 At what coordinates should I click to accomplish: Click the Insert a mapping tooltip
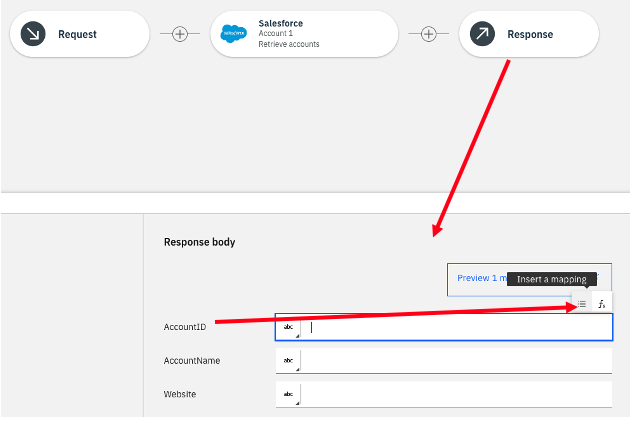tap(551, 279)
